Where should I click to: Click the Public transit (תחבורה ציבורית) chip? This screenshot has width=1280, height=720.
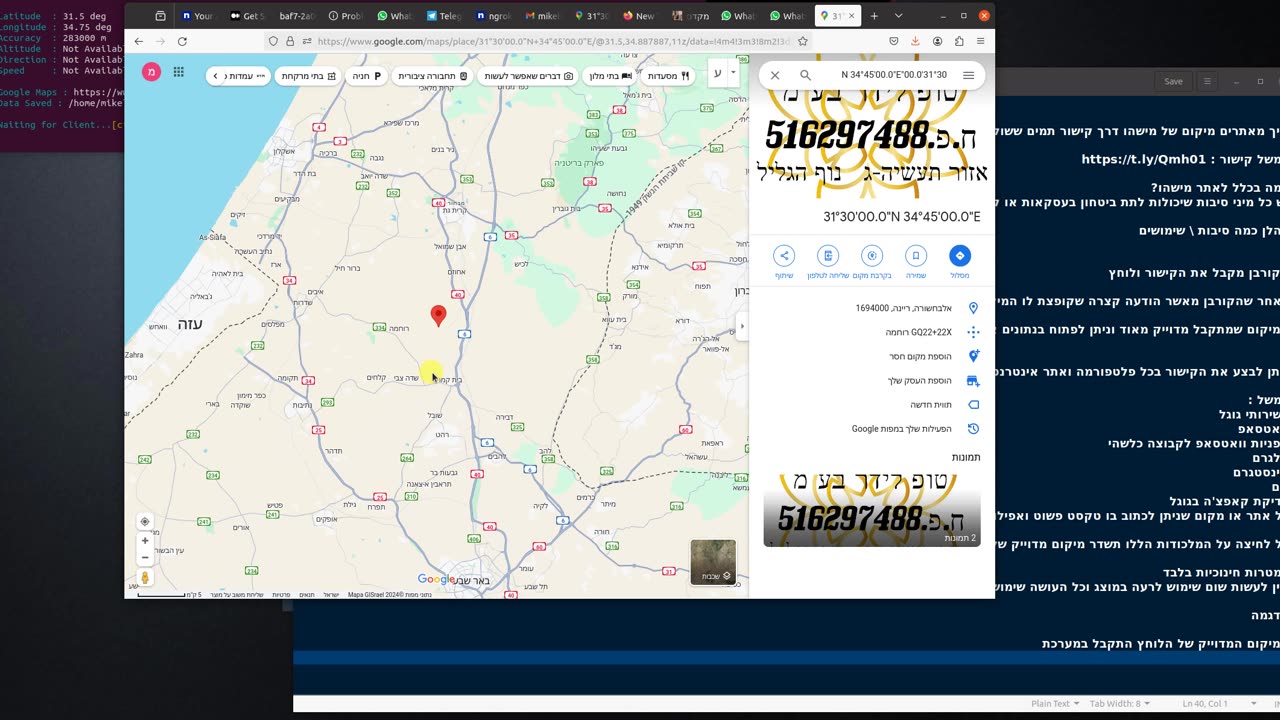coord(432,75)
